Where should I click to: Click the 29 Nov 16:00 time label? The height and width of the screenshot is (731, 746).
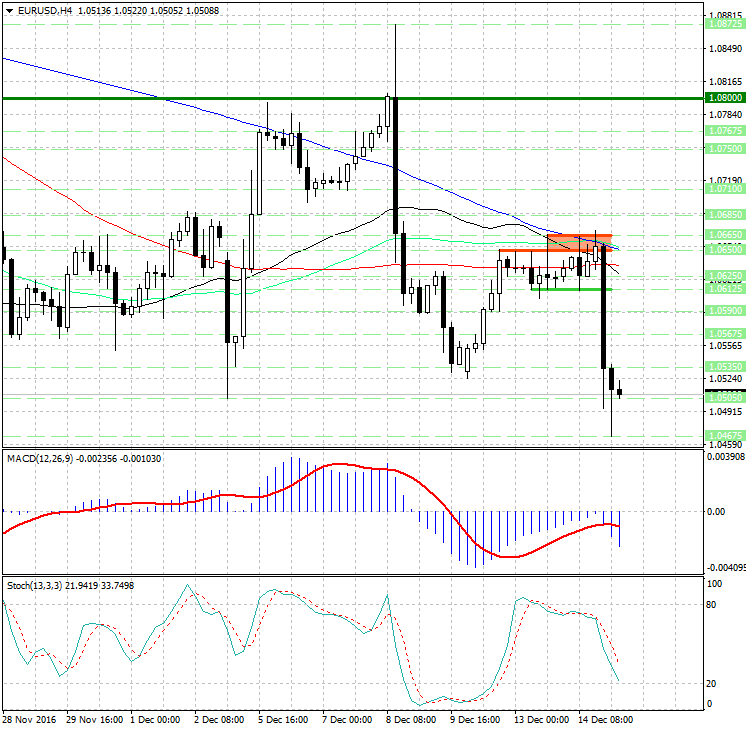point(95,720)
